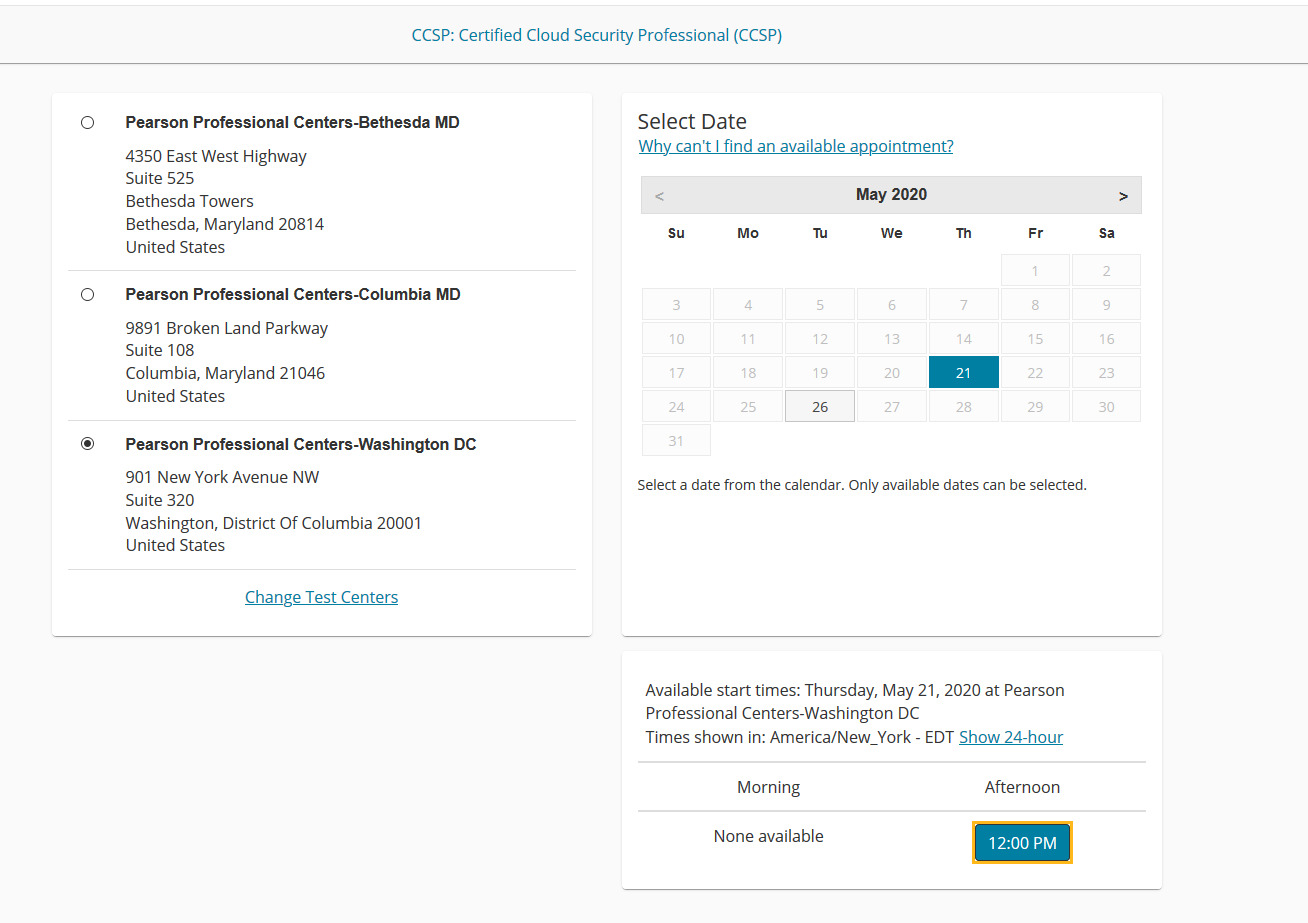Click Pearson Professional Centers-Bethesda MD label
Screen dimensions: 1308x923
[292, 122]
